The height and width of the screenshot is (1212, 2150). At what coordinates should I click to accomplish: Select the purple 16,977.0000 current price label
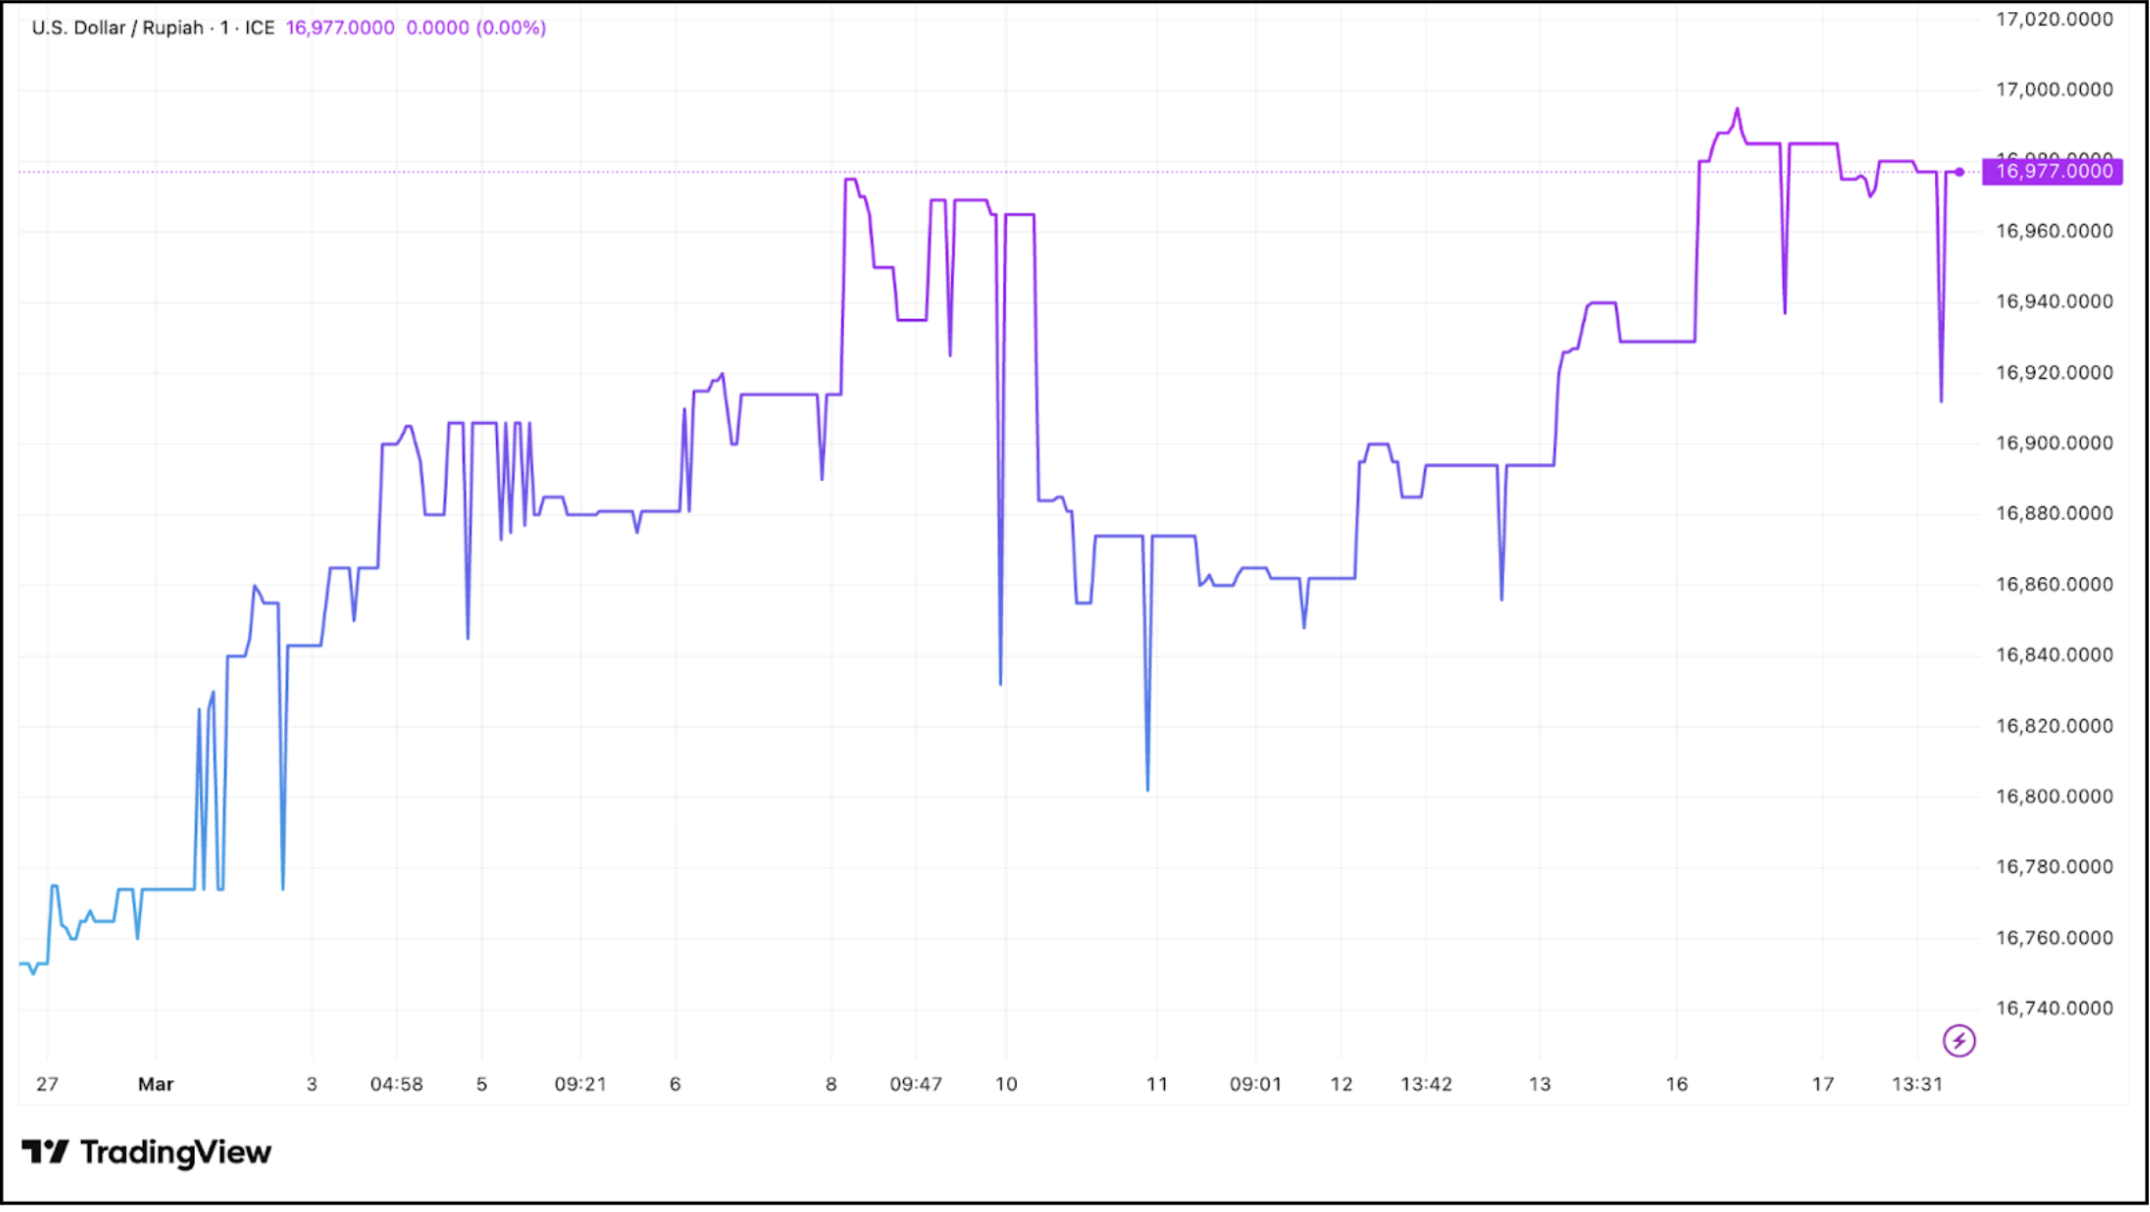2052,171
